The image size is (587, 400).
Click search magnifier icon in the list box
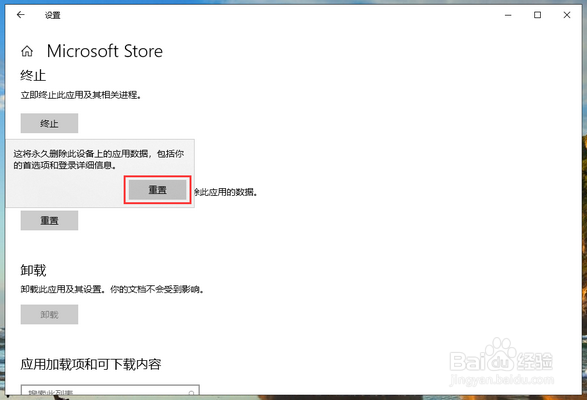click(191, 393)
